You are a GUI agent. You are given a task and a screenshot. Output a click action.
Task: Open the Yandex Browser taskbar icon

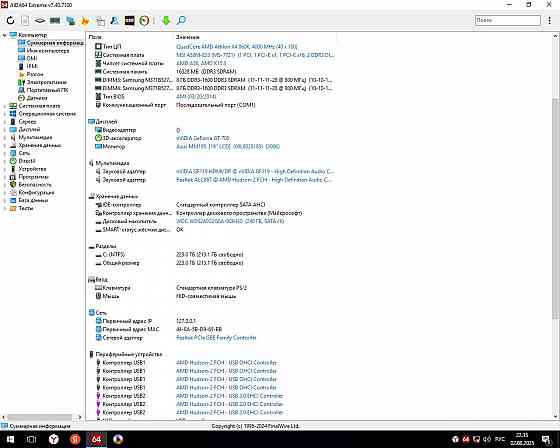pos(54,439)
